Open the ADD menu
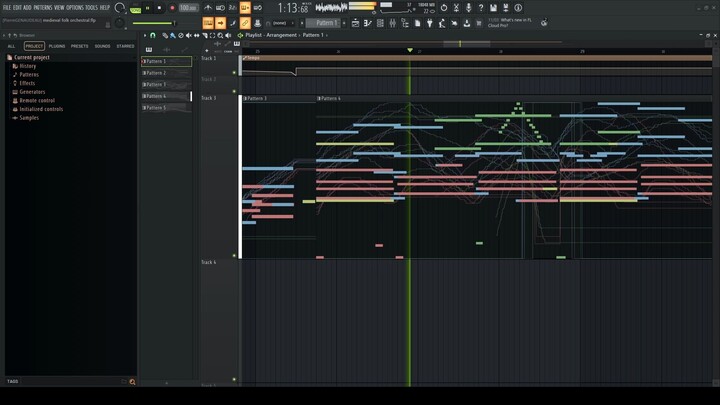 click(x=28, y=7)
